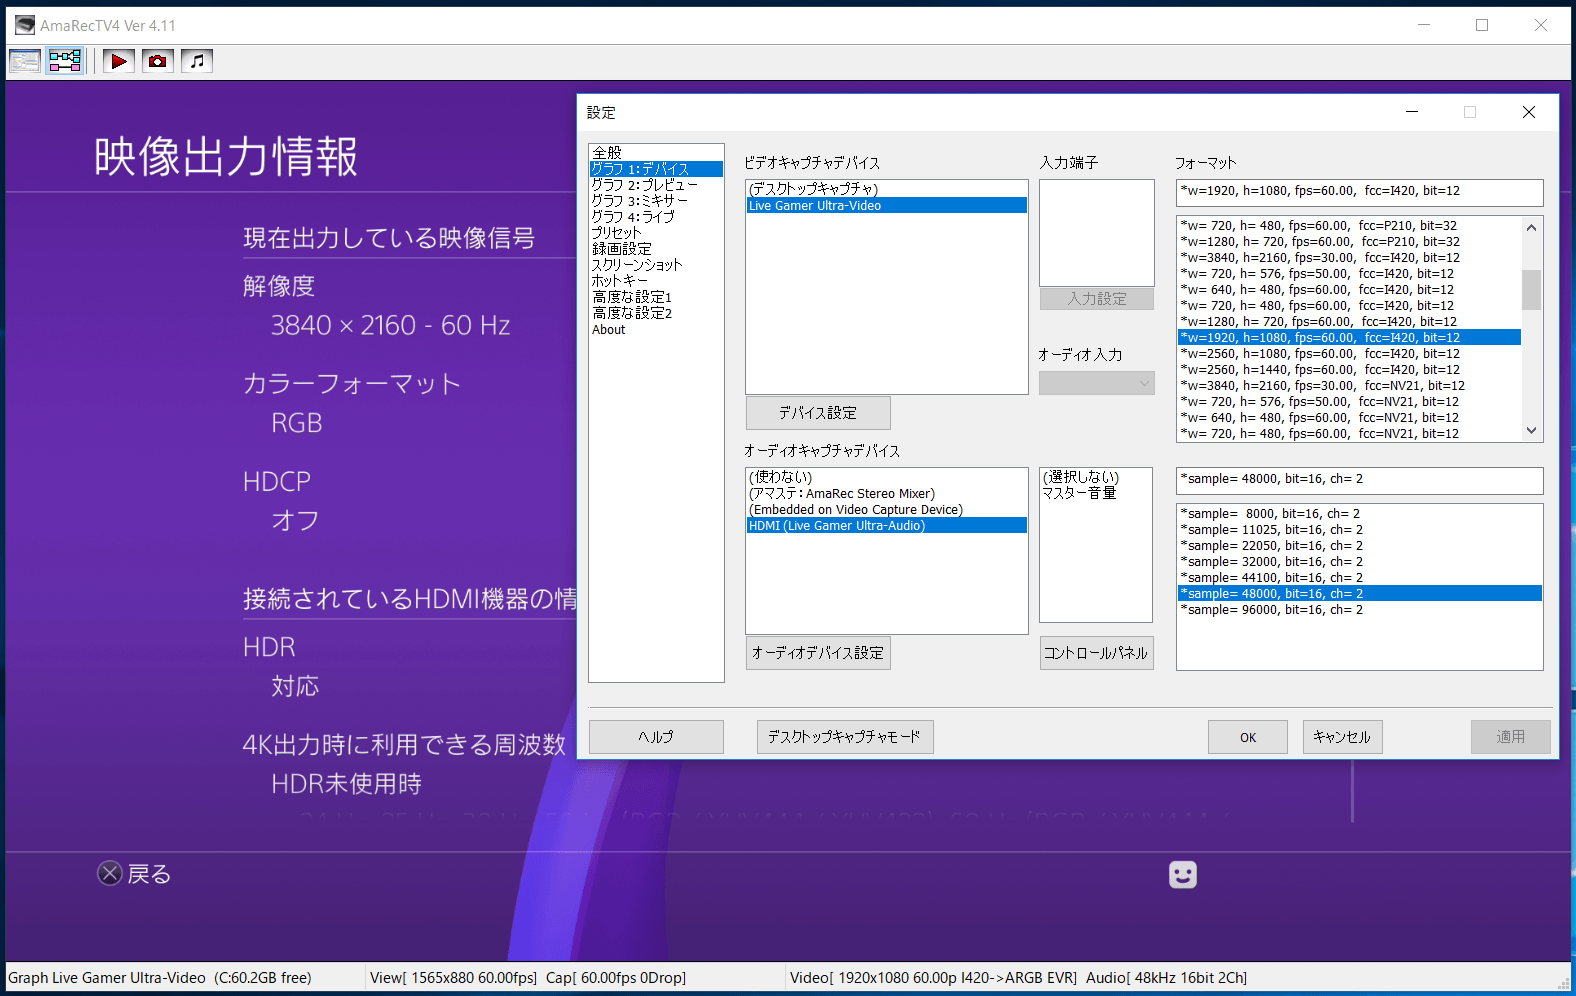
Task: Select w=3840 h=2160 fcc=I420 format
Action: tap(1349, 257)
